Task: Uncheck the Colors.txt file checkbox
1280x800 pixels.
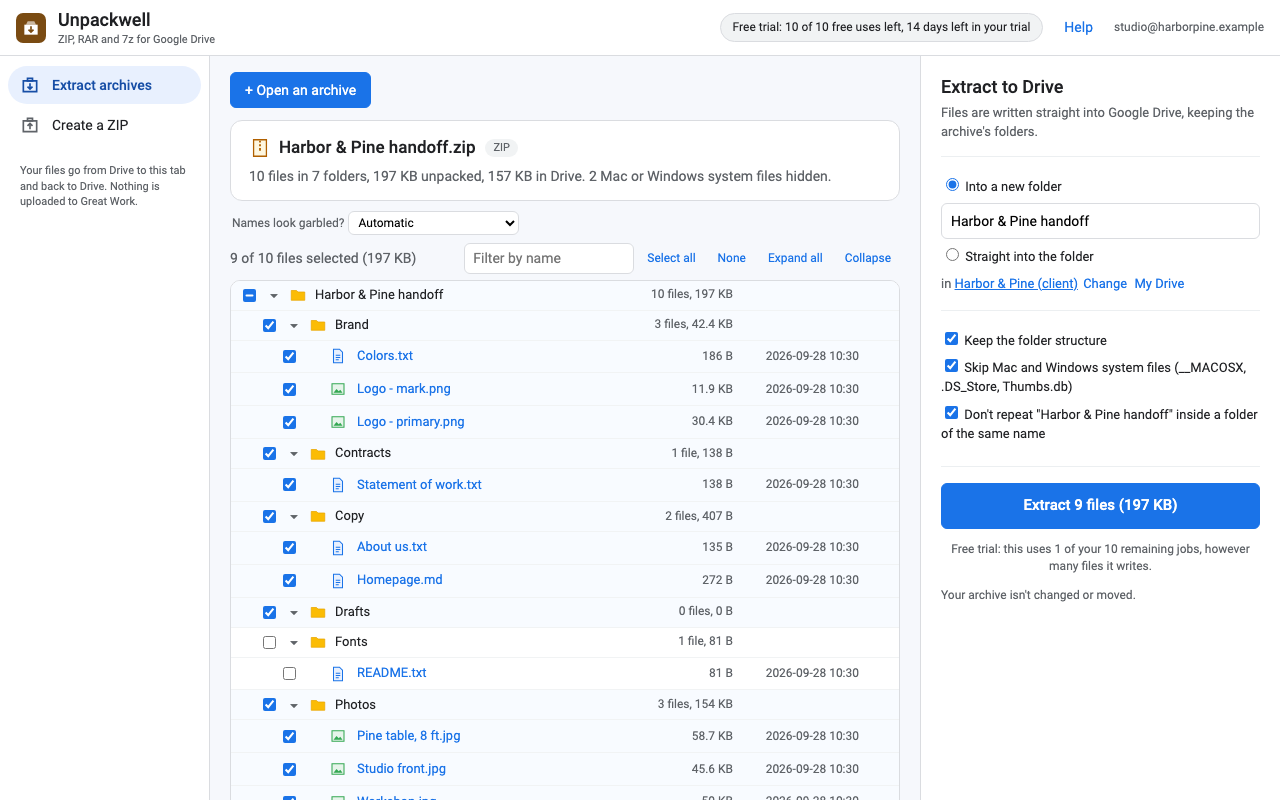Action: pos(289,356)
